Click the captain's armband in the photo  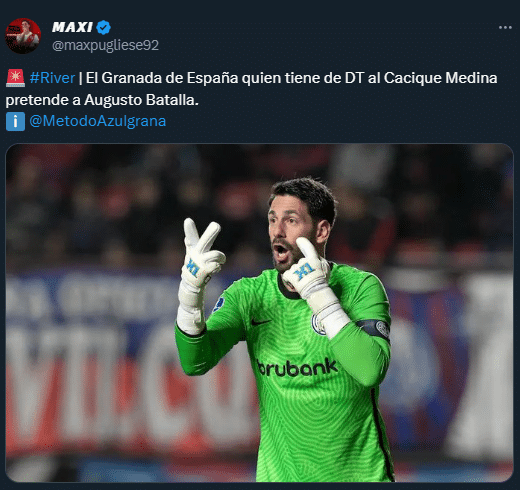click(x=374, y=328)
